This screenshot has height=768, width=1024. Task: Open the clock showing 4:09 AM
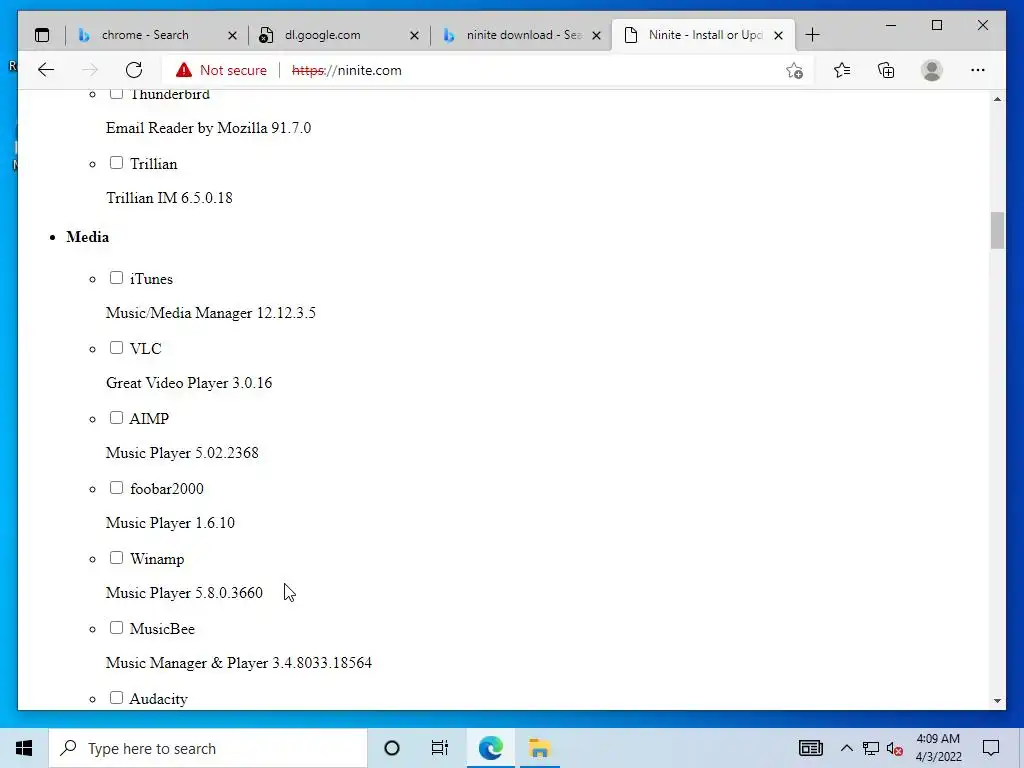point(938,748)
